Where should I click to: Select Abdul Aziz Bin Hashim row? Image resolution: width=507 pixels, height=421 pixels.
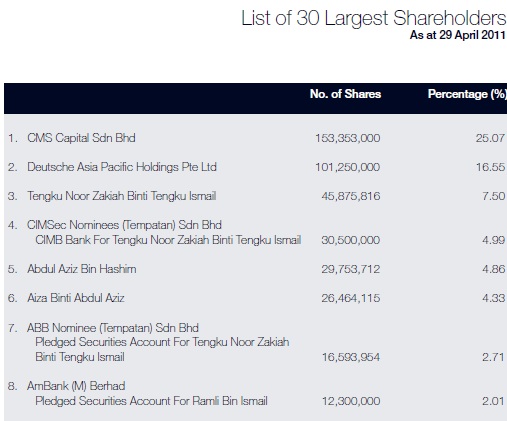pyautogui.click(x=82, y=269)
